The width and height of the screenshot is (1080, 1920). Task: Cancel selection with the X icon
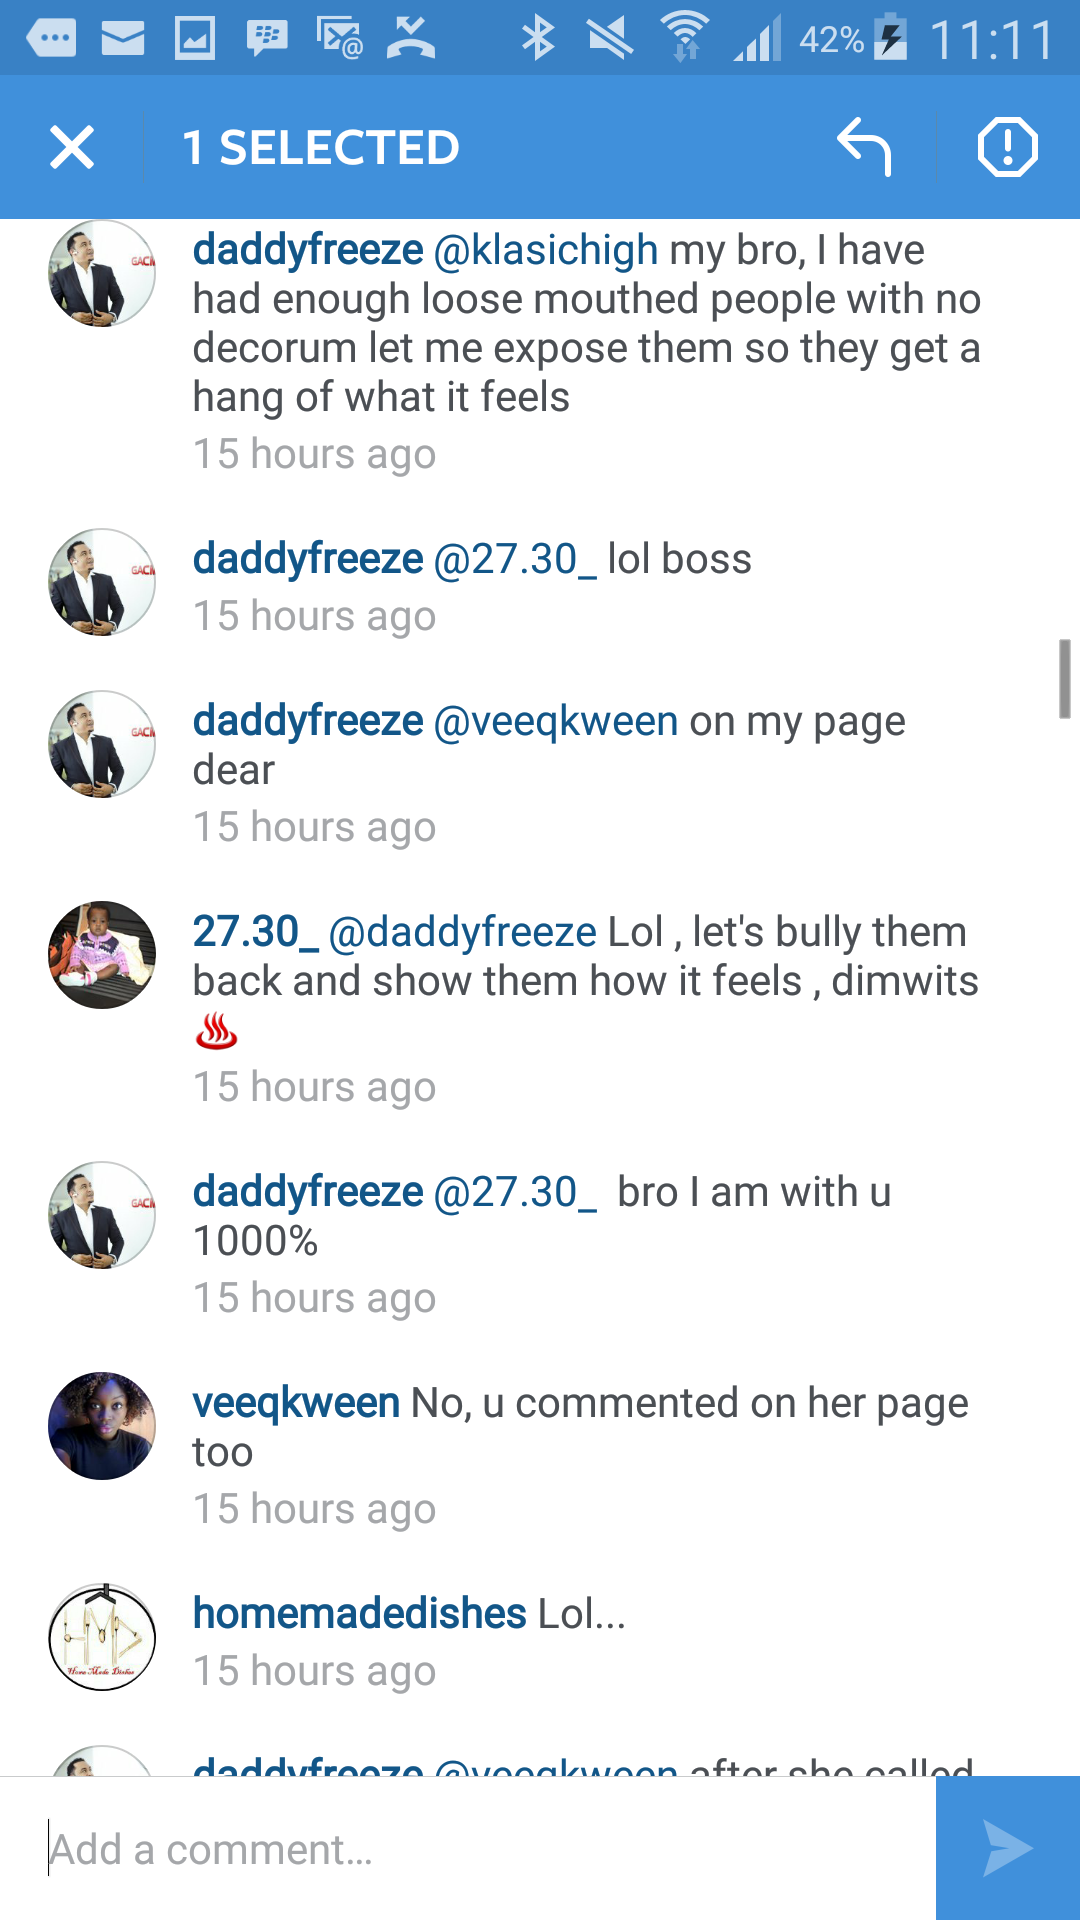tap(72, 147)
